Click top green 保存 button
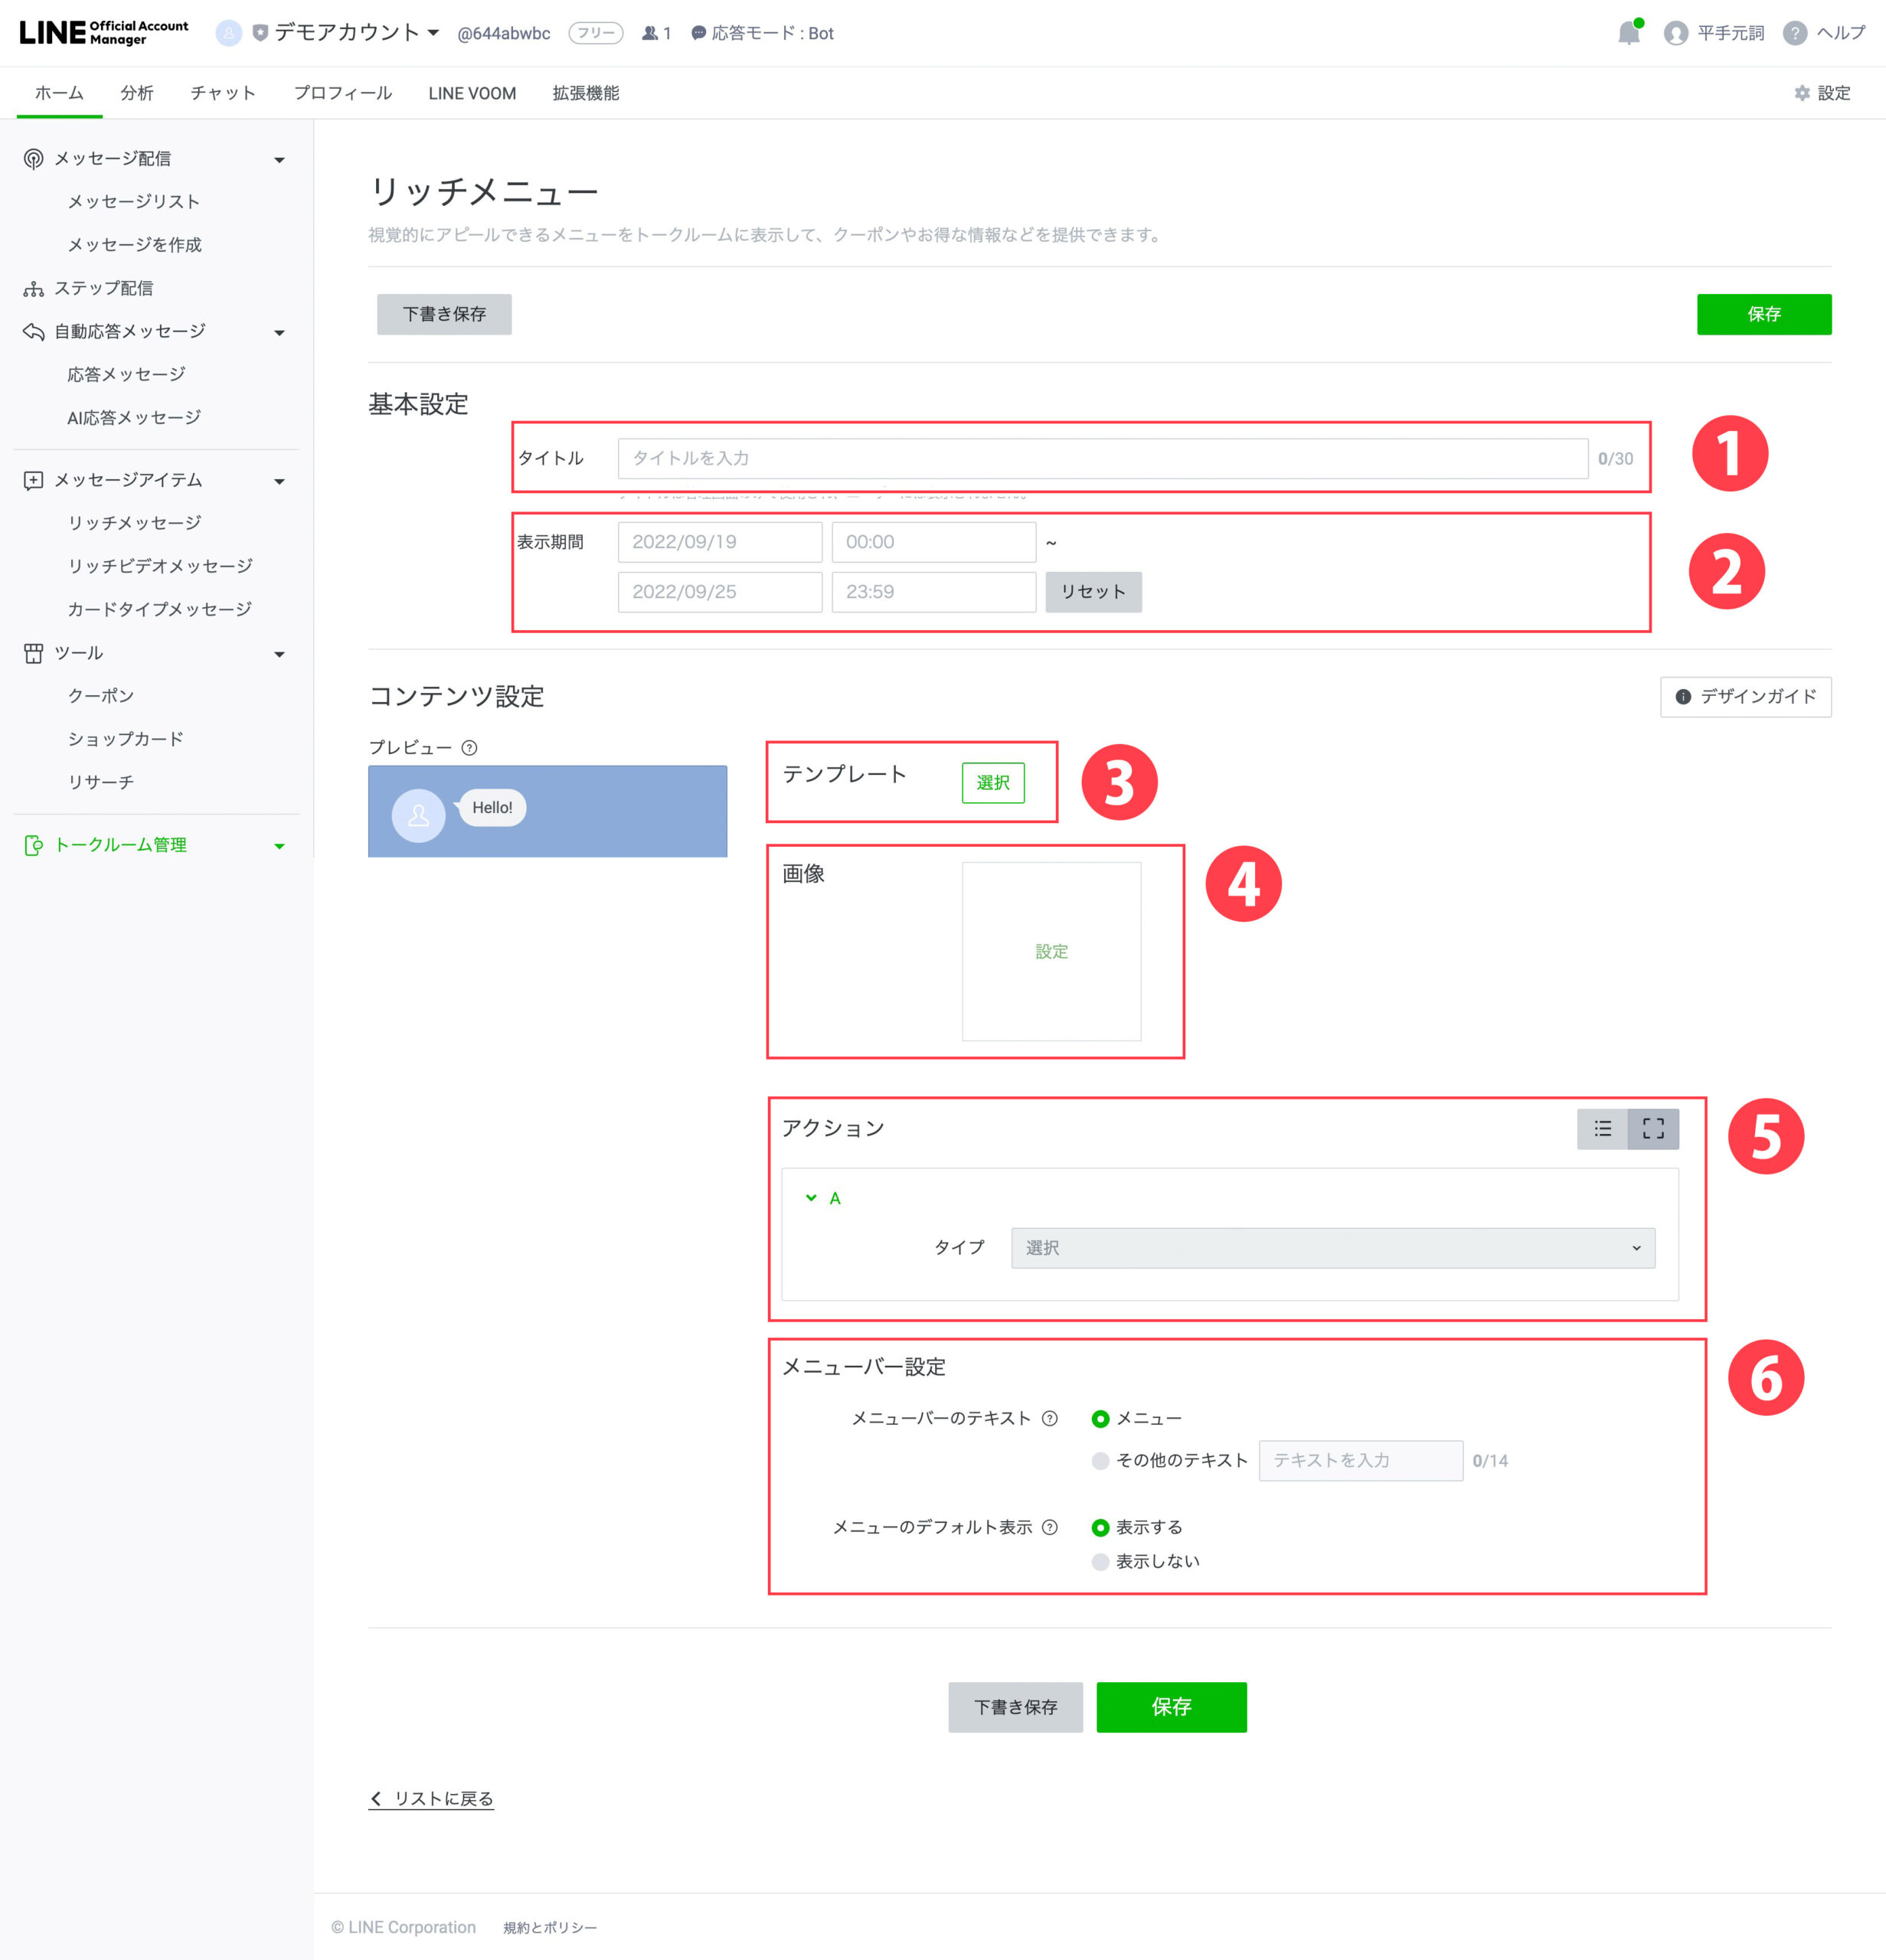 (x=1764, y=314)
